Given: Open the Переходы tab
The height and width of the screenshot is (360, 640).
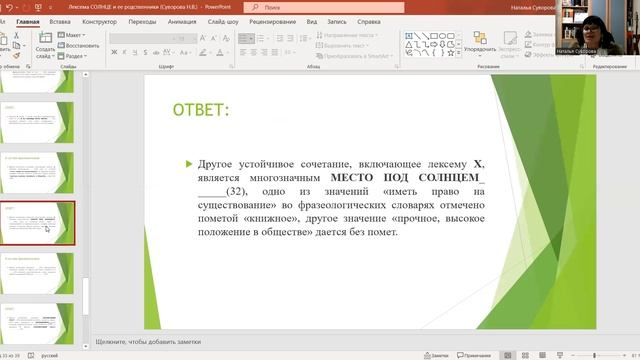Looking at the screenshot, I should click(x=142, y=22).
